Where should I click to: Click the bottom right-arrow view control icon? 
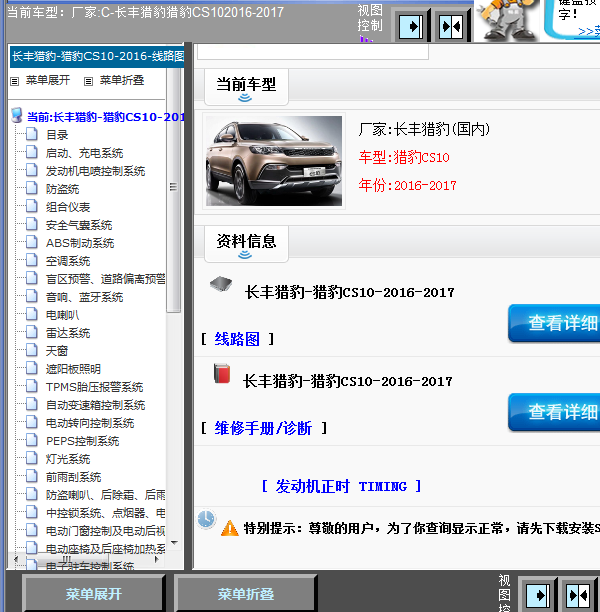[538, 595]
